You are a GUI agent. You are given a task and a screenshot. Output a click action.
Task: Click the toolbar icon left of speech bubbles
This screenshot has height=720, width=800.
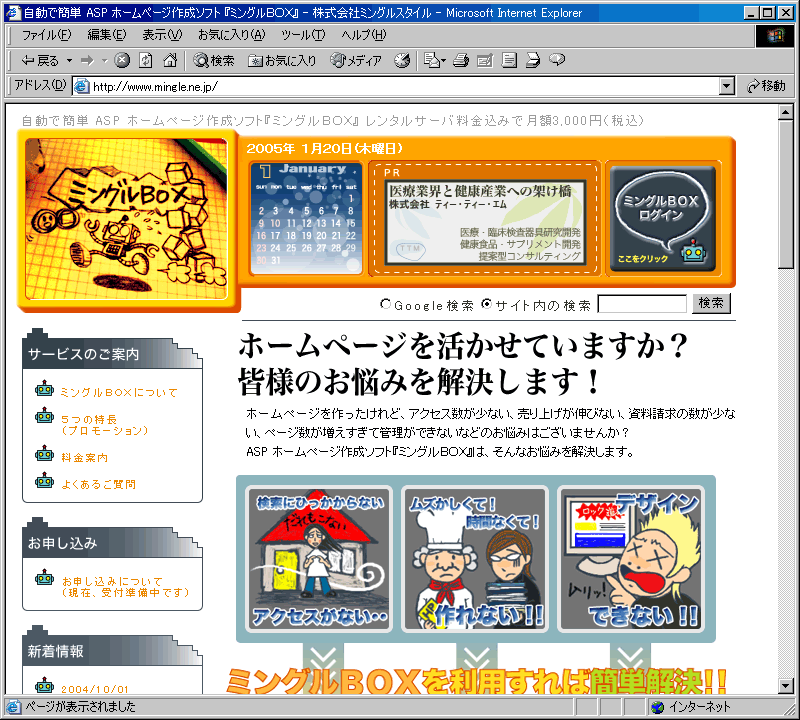(533, 60)
